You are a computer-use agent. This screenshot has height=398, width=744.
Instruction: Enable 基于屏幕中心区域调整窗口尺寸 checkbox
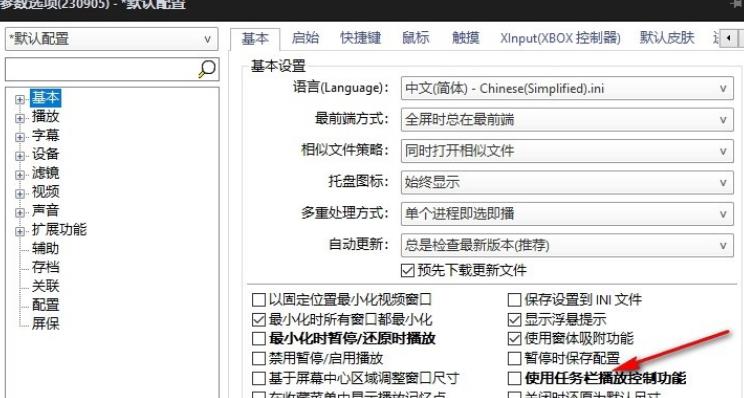pyautogui.click(x=259, y=378)
